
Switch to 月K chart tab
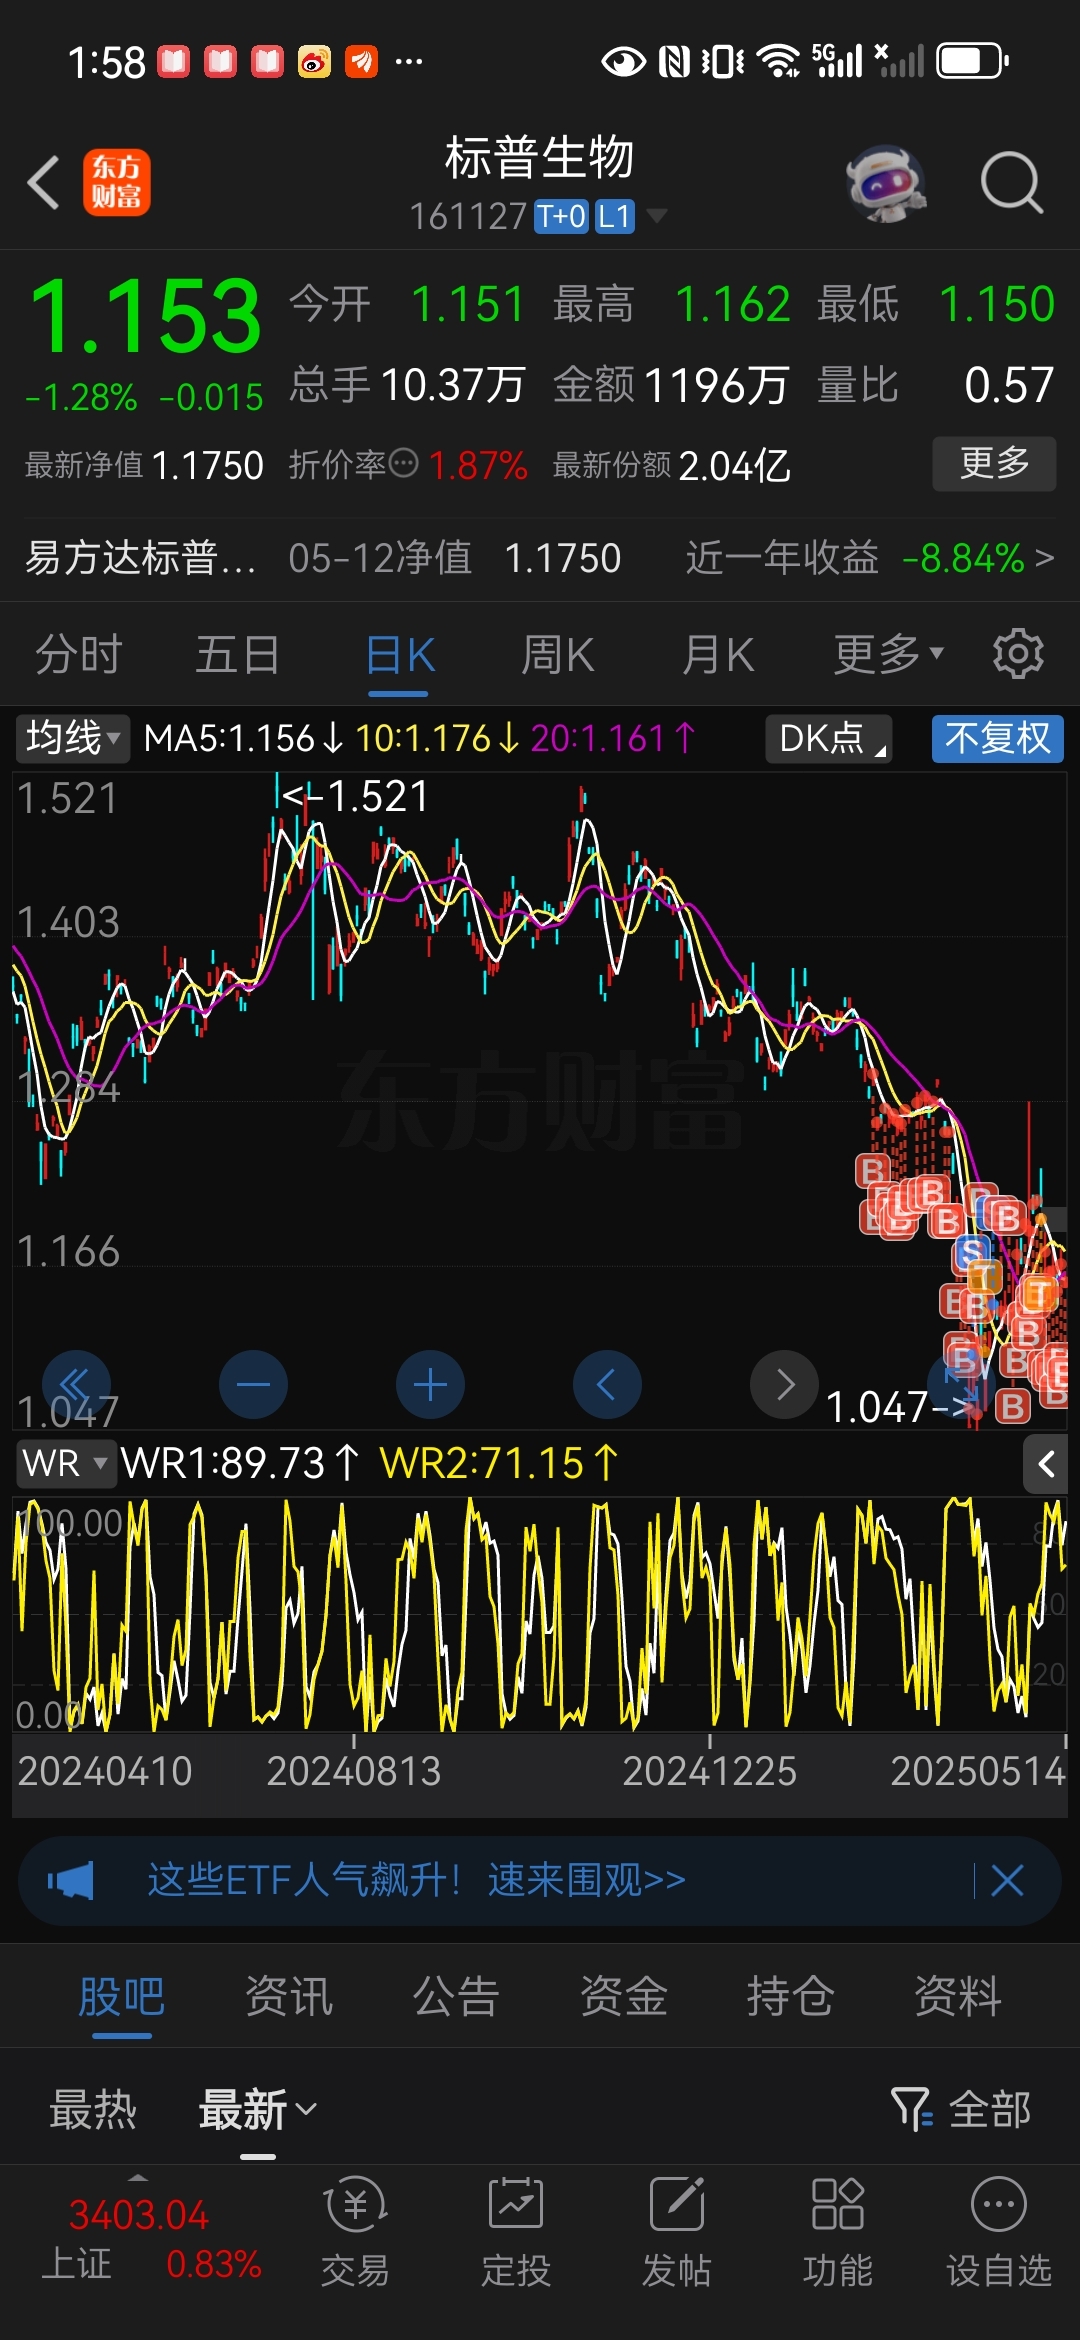coord(718,655)
